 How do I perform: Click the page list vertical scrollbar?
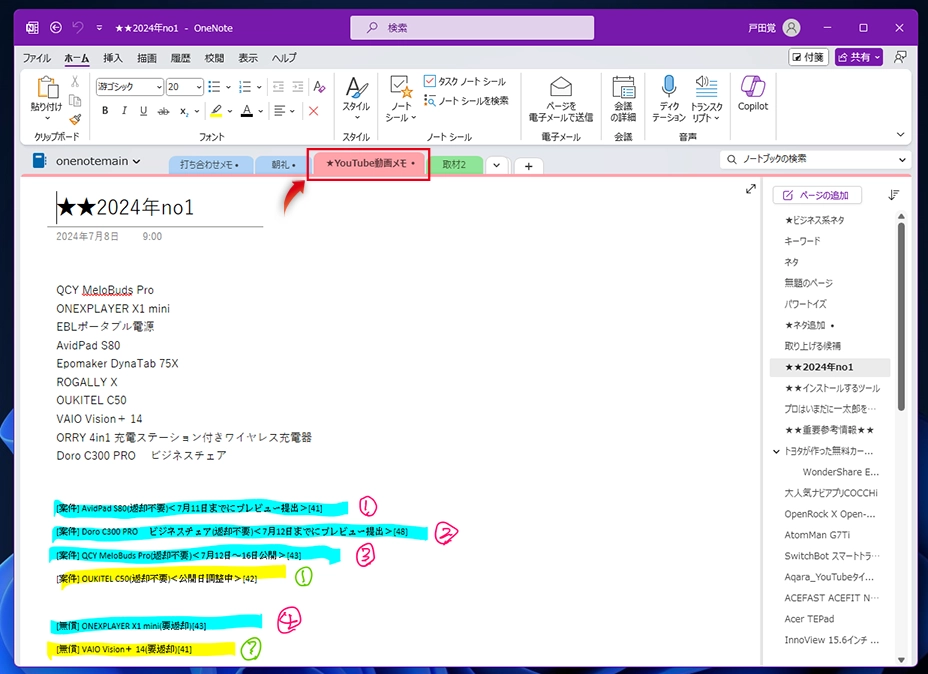tap(901, 317)
